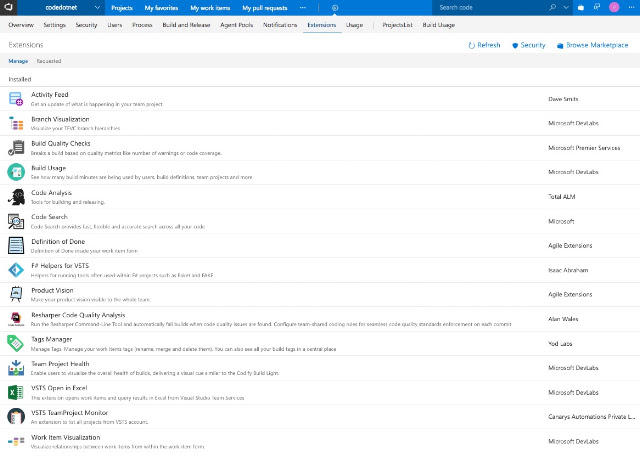Screen dimensions: 640x464
Task: Select the Manage sub-tab
Action: (18, 61)
